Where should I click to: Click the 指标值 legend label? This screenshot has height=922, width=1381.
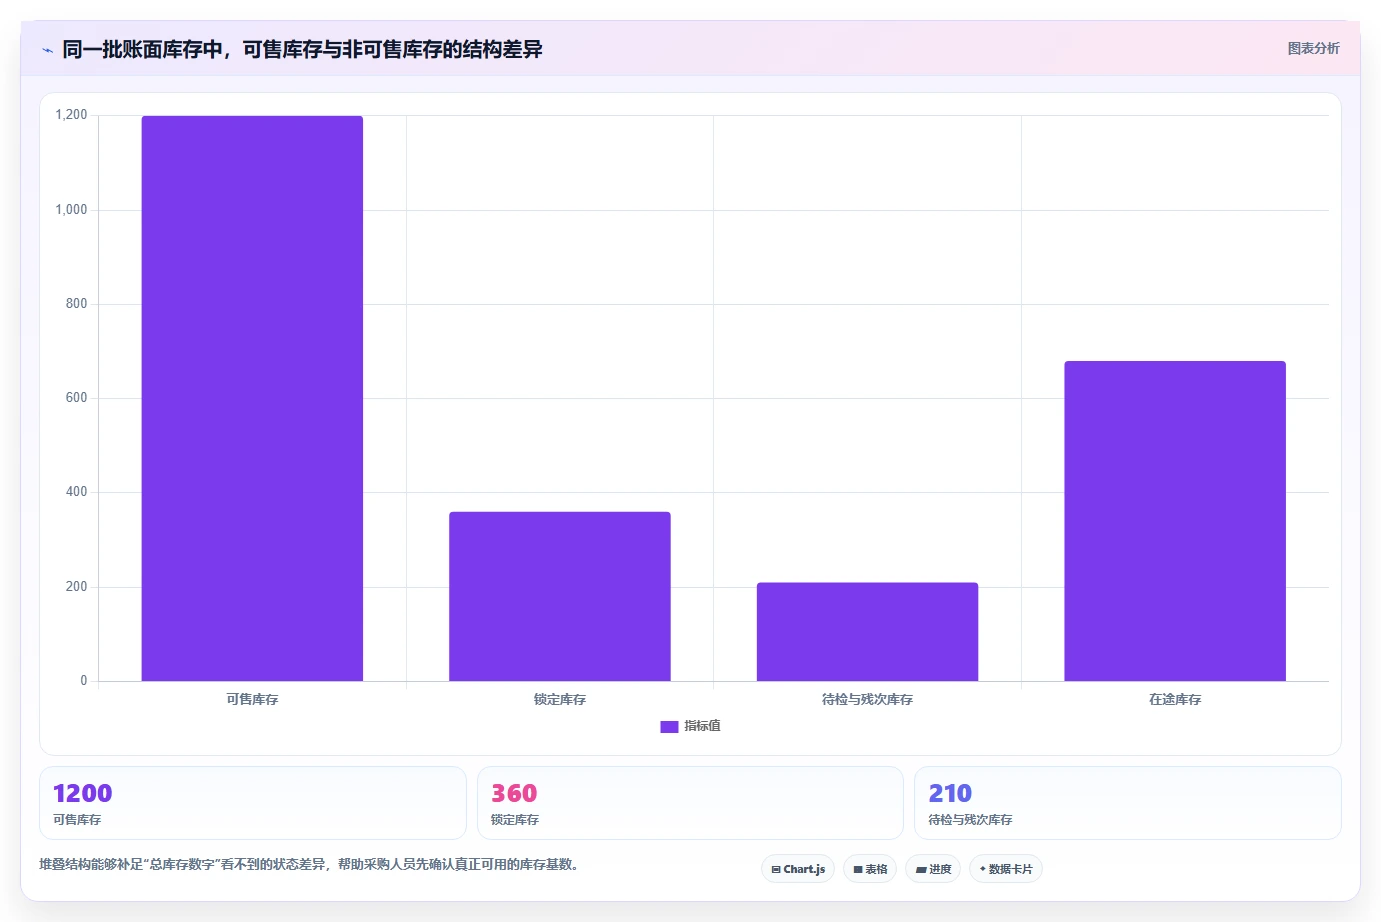tap(702, 726)
